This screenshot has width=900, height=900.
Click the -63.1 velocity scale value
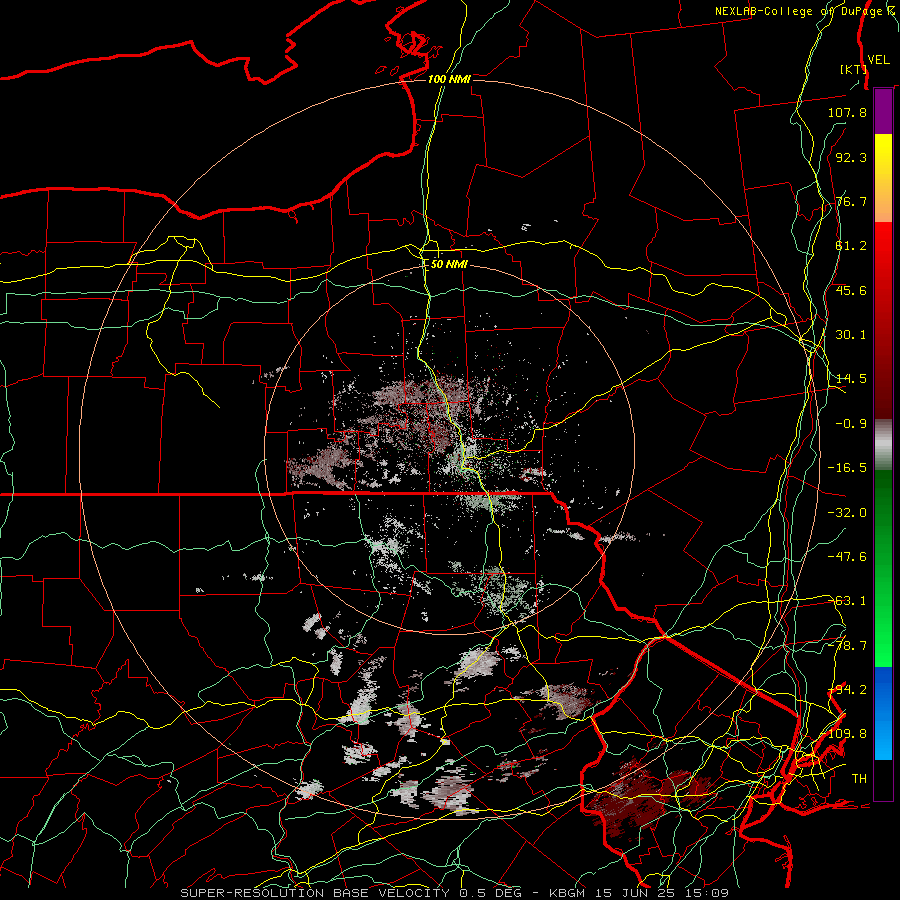click(847, 601)
